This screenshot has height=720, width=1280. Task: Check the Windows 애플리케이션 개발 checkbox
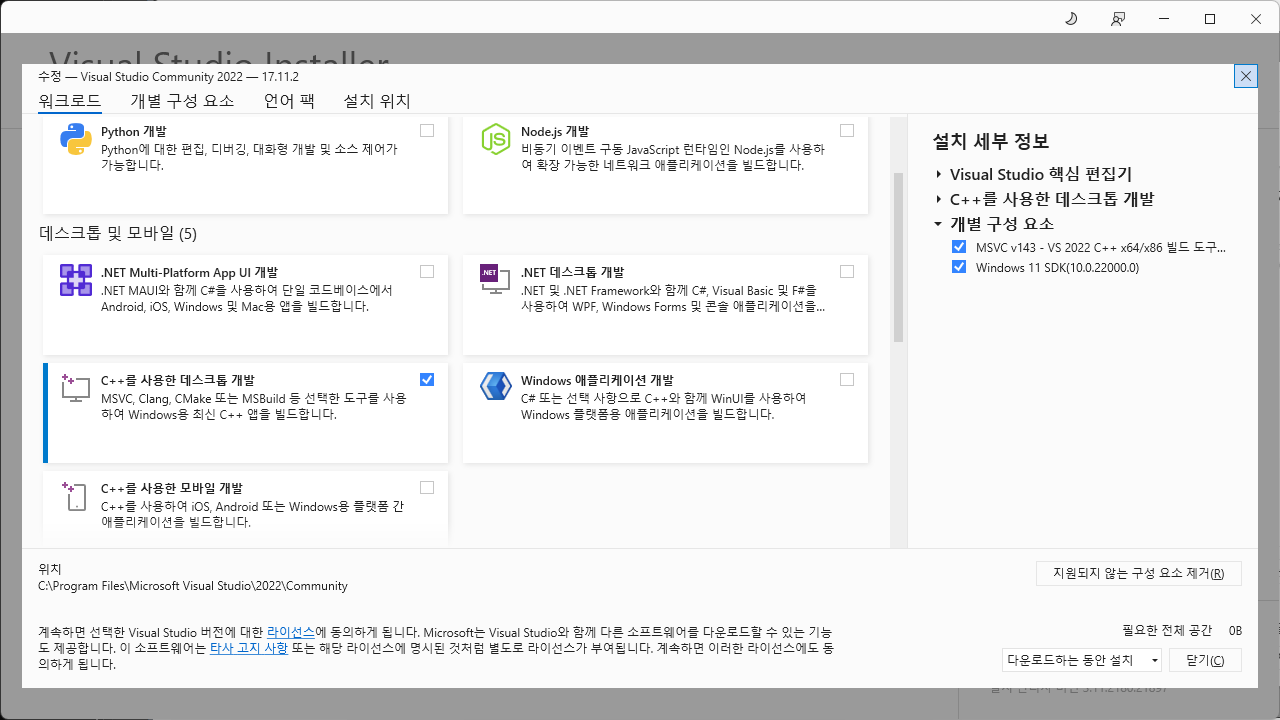click(847, 380)
